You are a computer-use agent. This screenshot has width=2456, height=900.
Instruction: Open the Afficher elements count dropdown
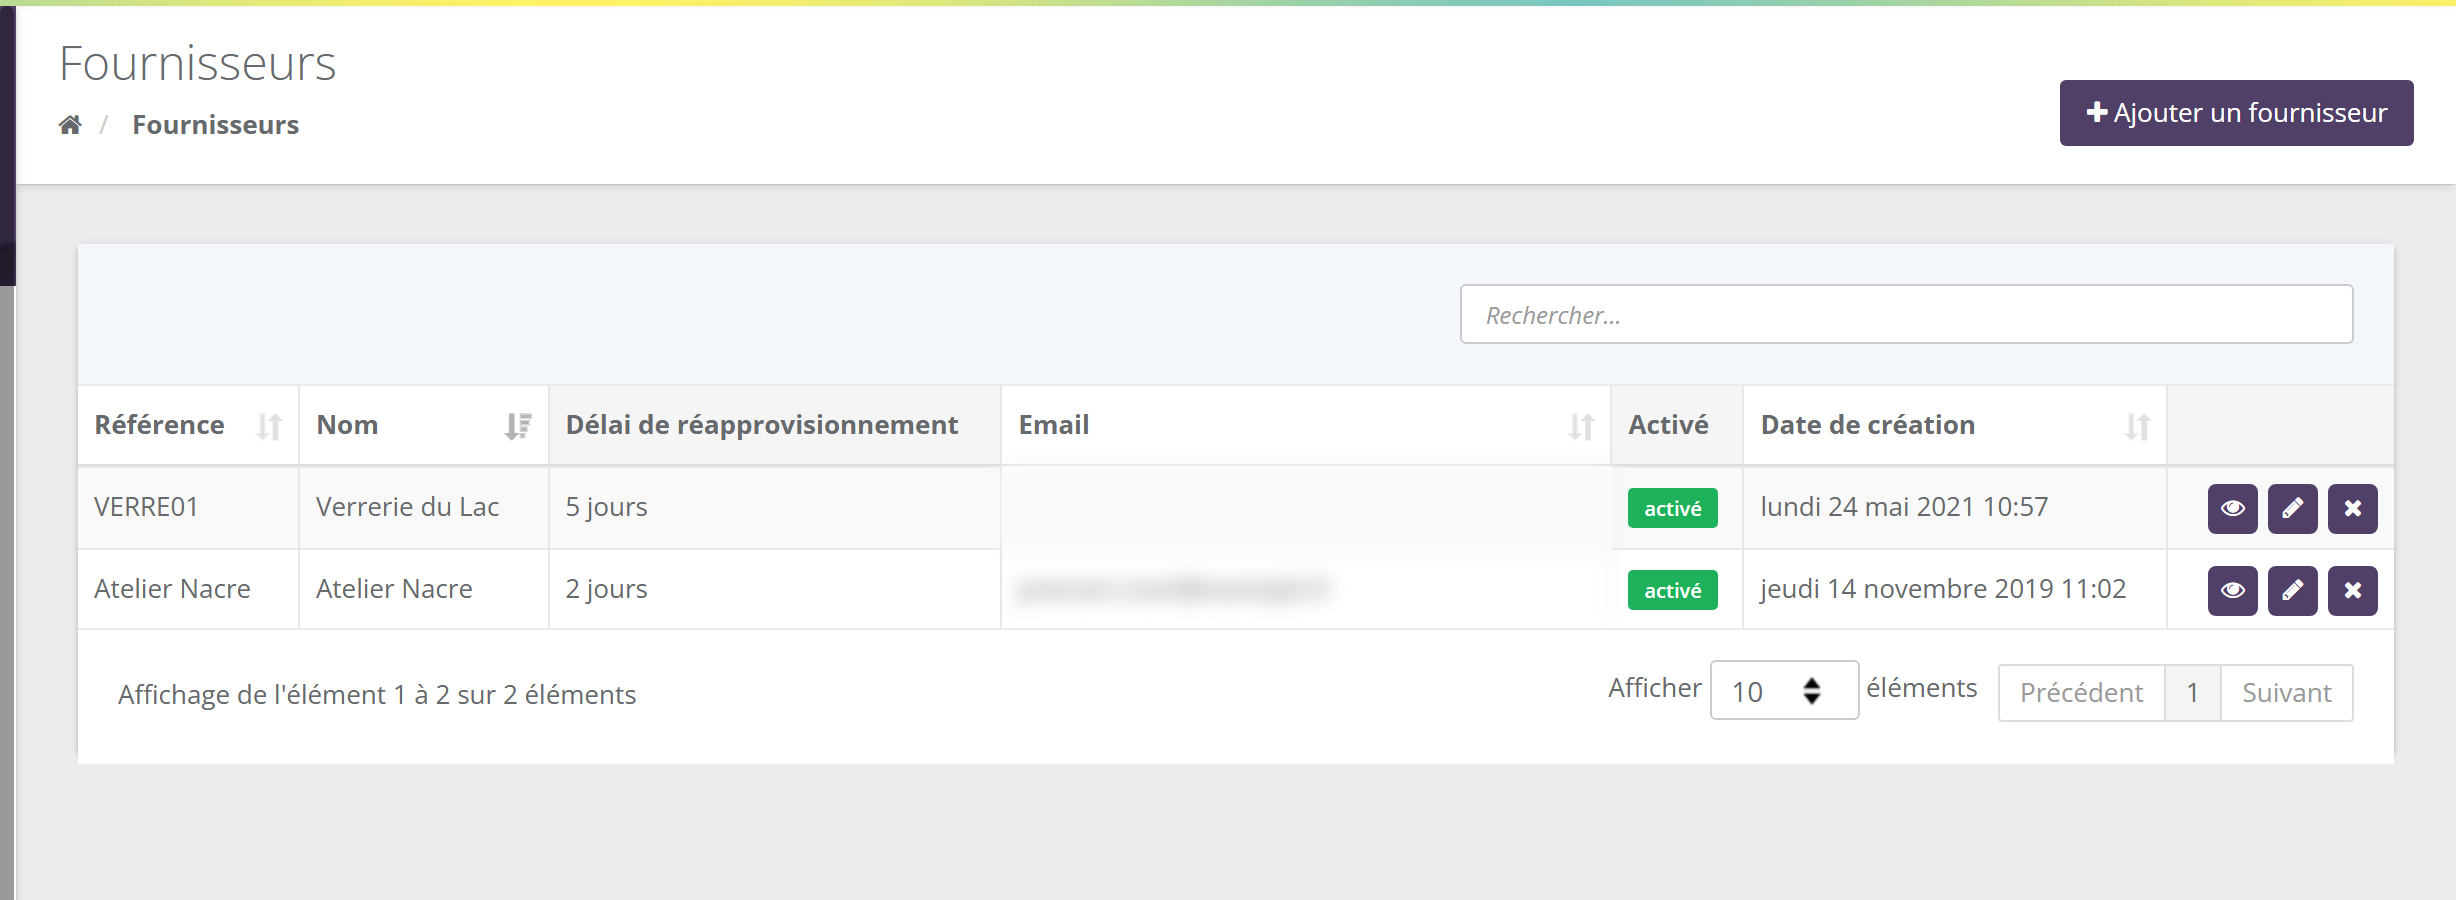pyautogui.click(x=1784, y=690)
